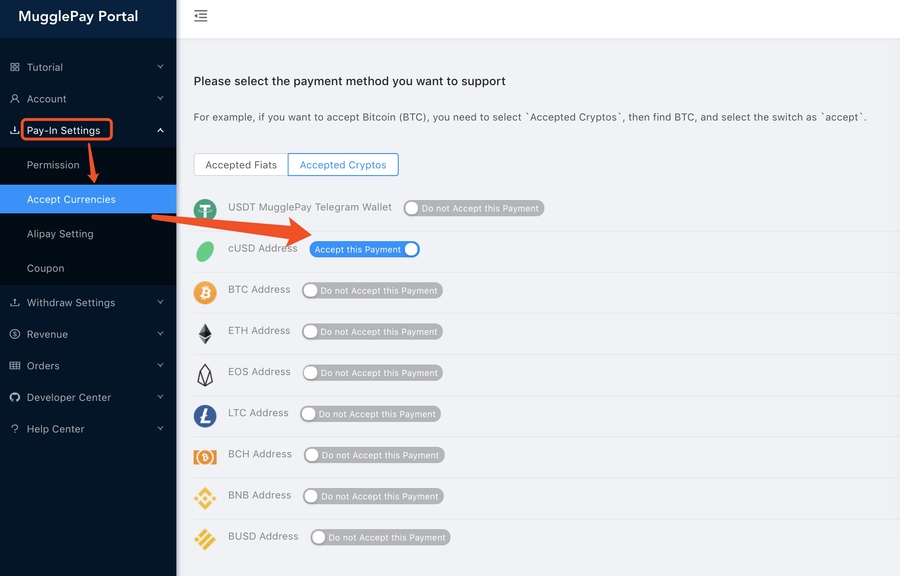Turn on the ETH Address payment switch

point(372,332)
